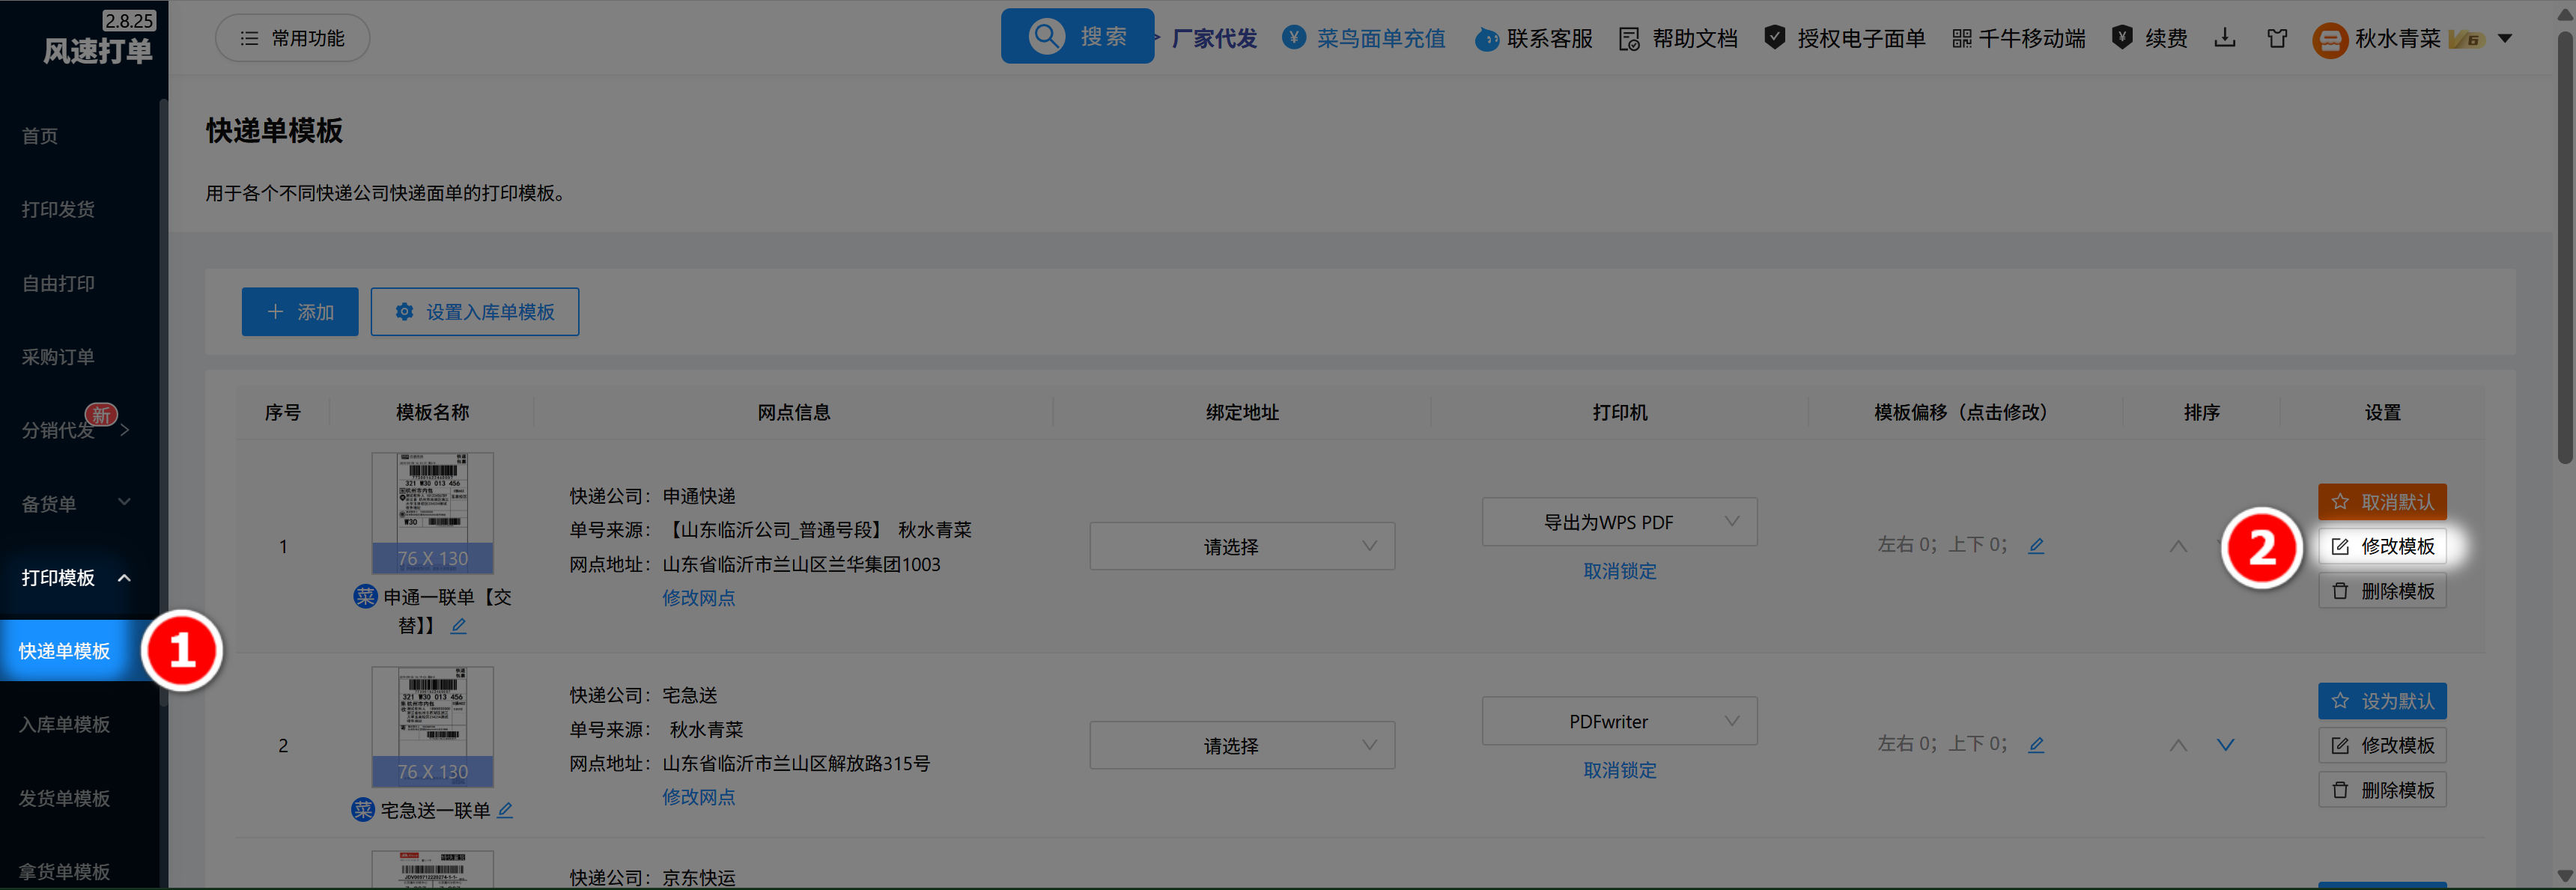Click offset value 左右 0；上下 0 in 申通快递 row
This screenshot has height=890, width=2576.
[x=1942, y=545]
